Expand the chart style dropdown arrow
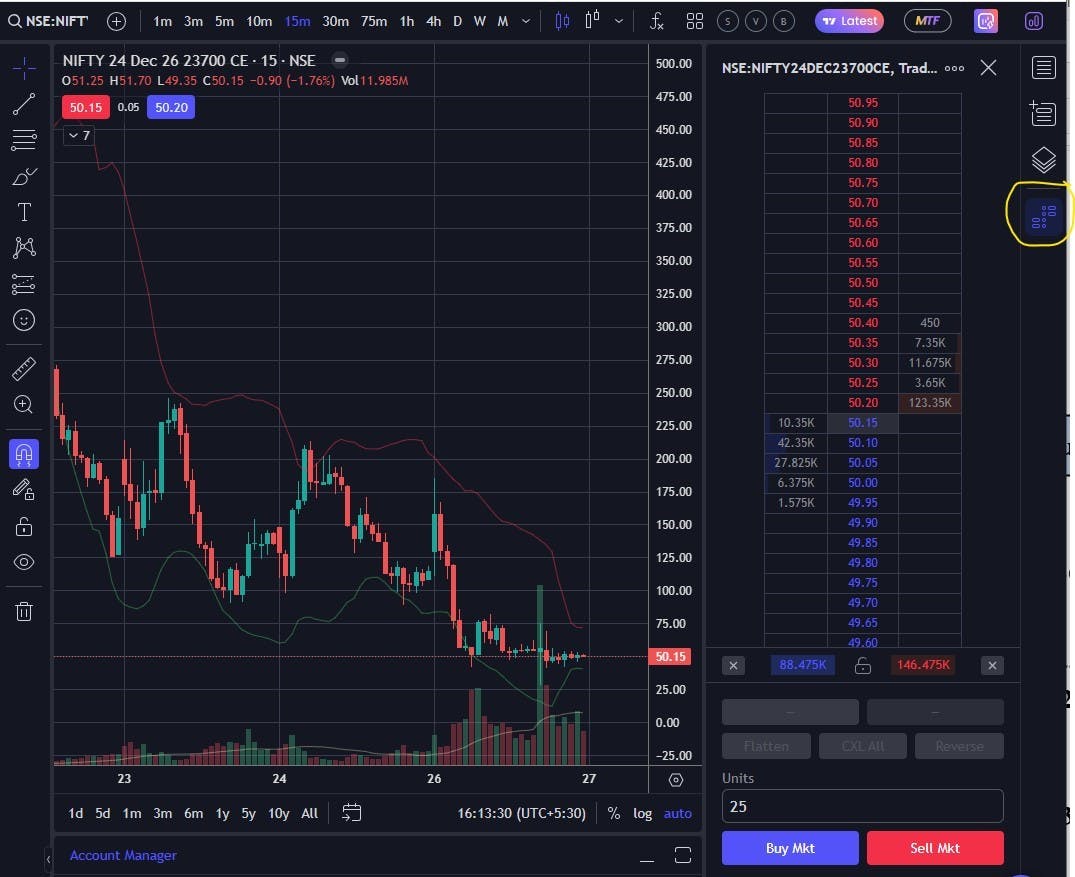Image resolution: width=1075 pixels, height=877 pixels. pos(618,21)
